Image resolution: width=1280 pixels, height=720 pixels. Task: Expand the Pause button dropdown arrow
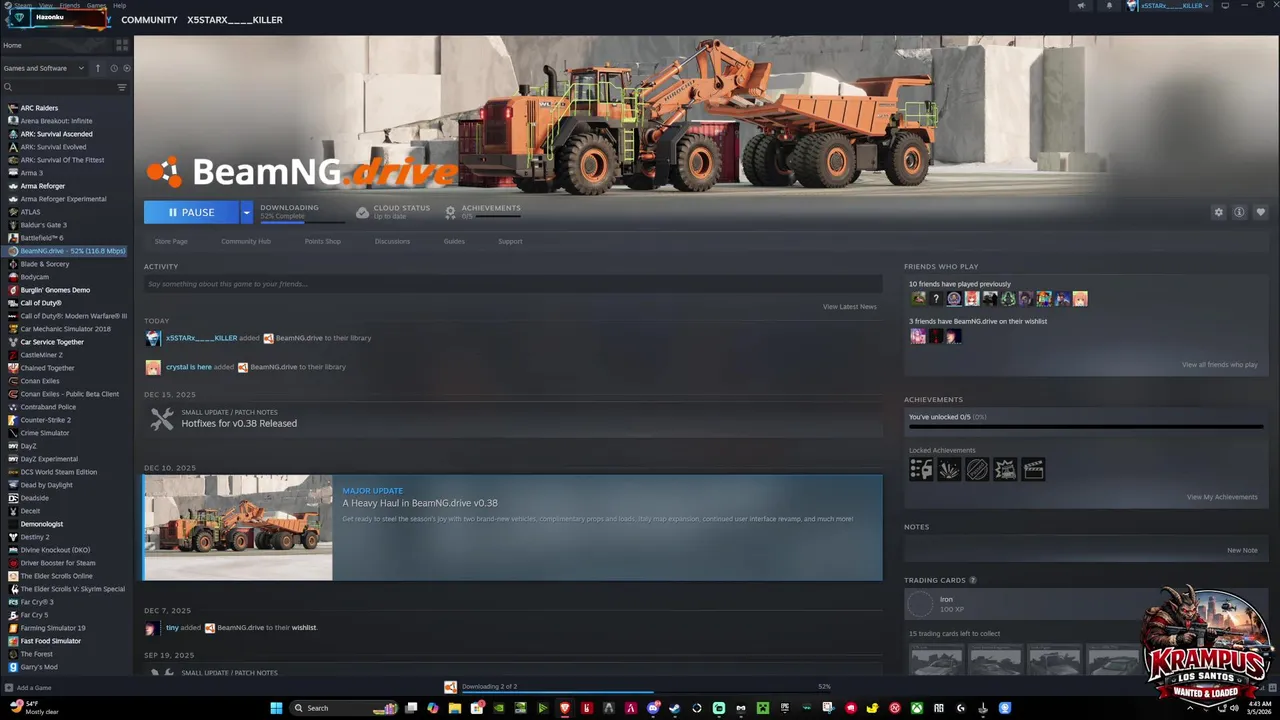tap(247, 212)
